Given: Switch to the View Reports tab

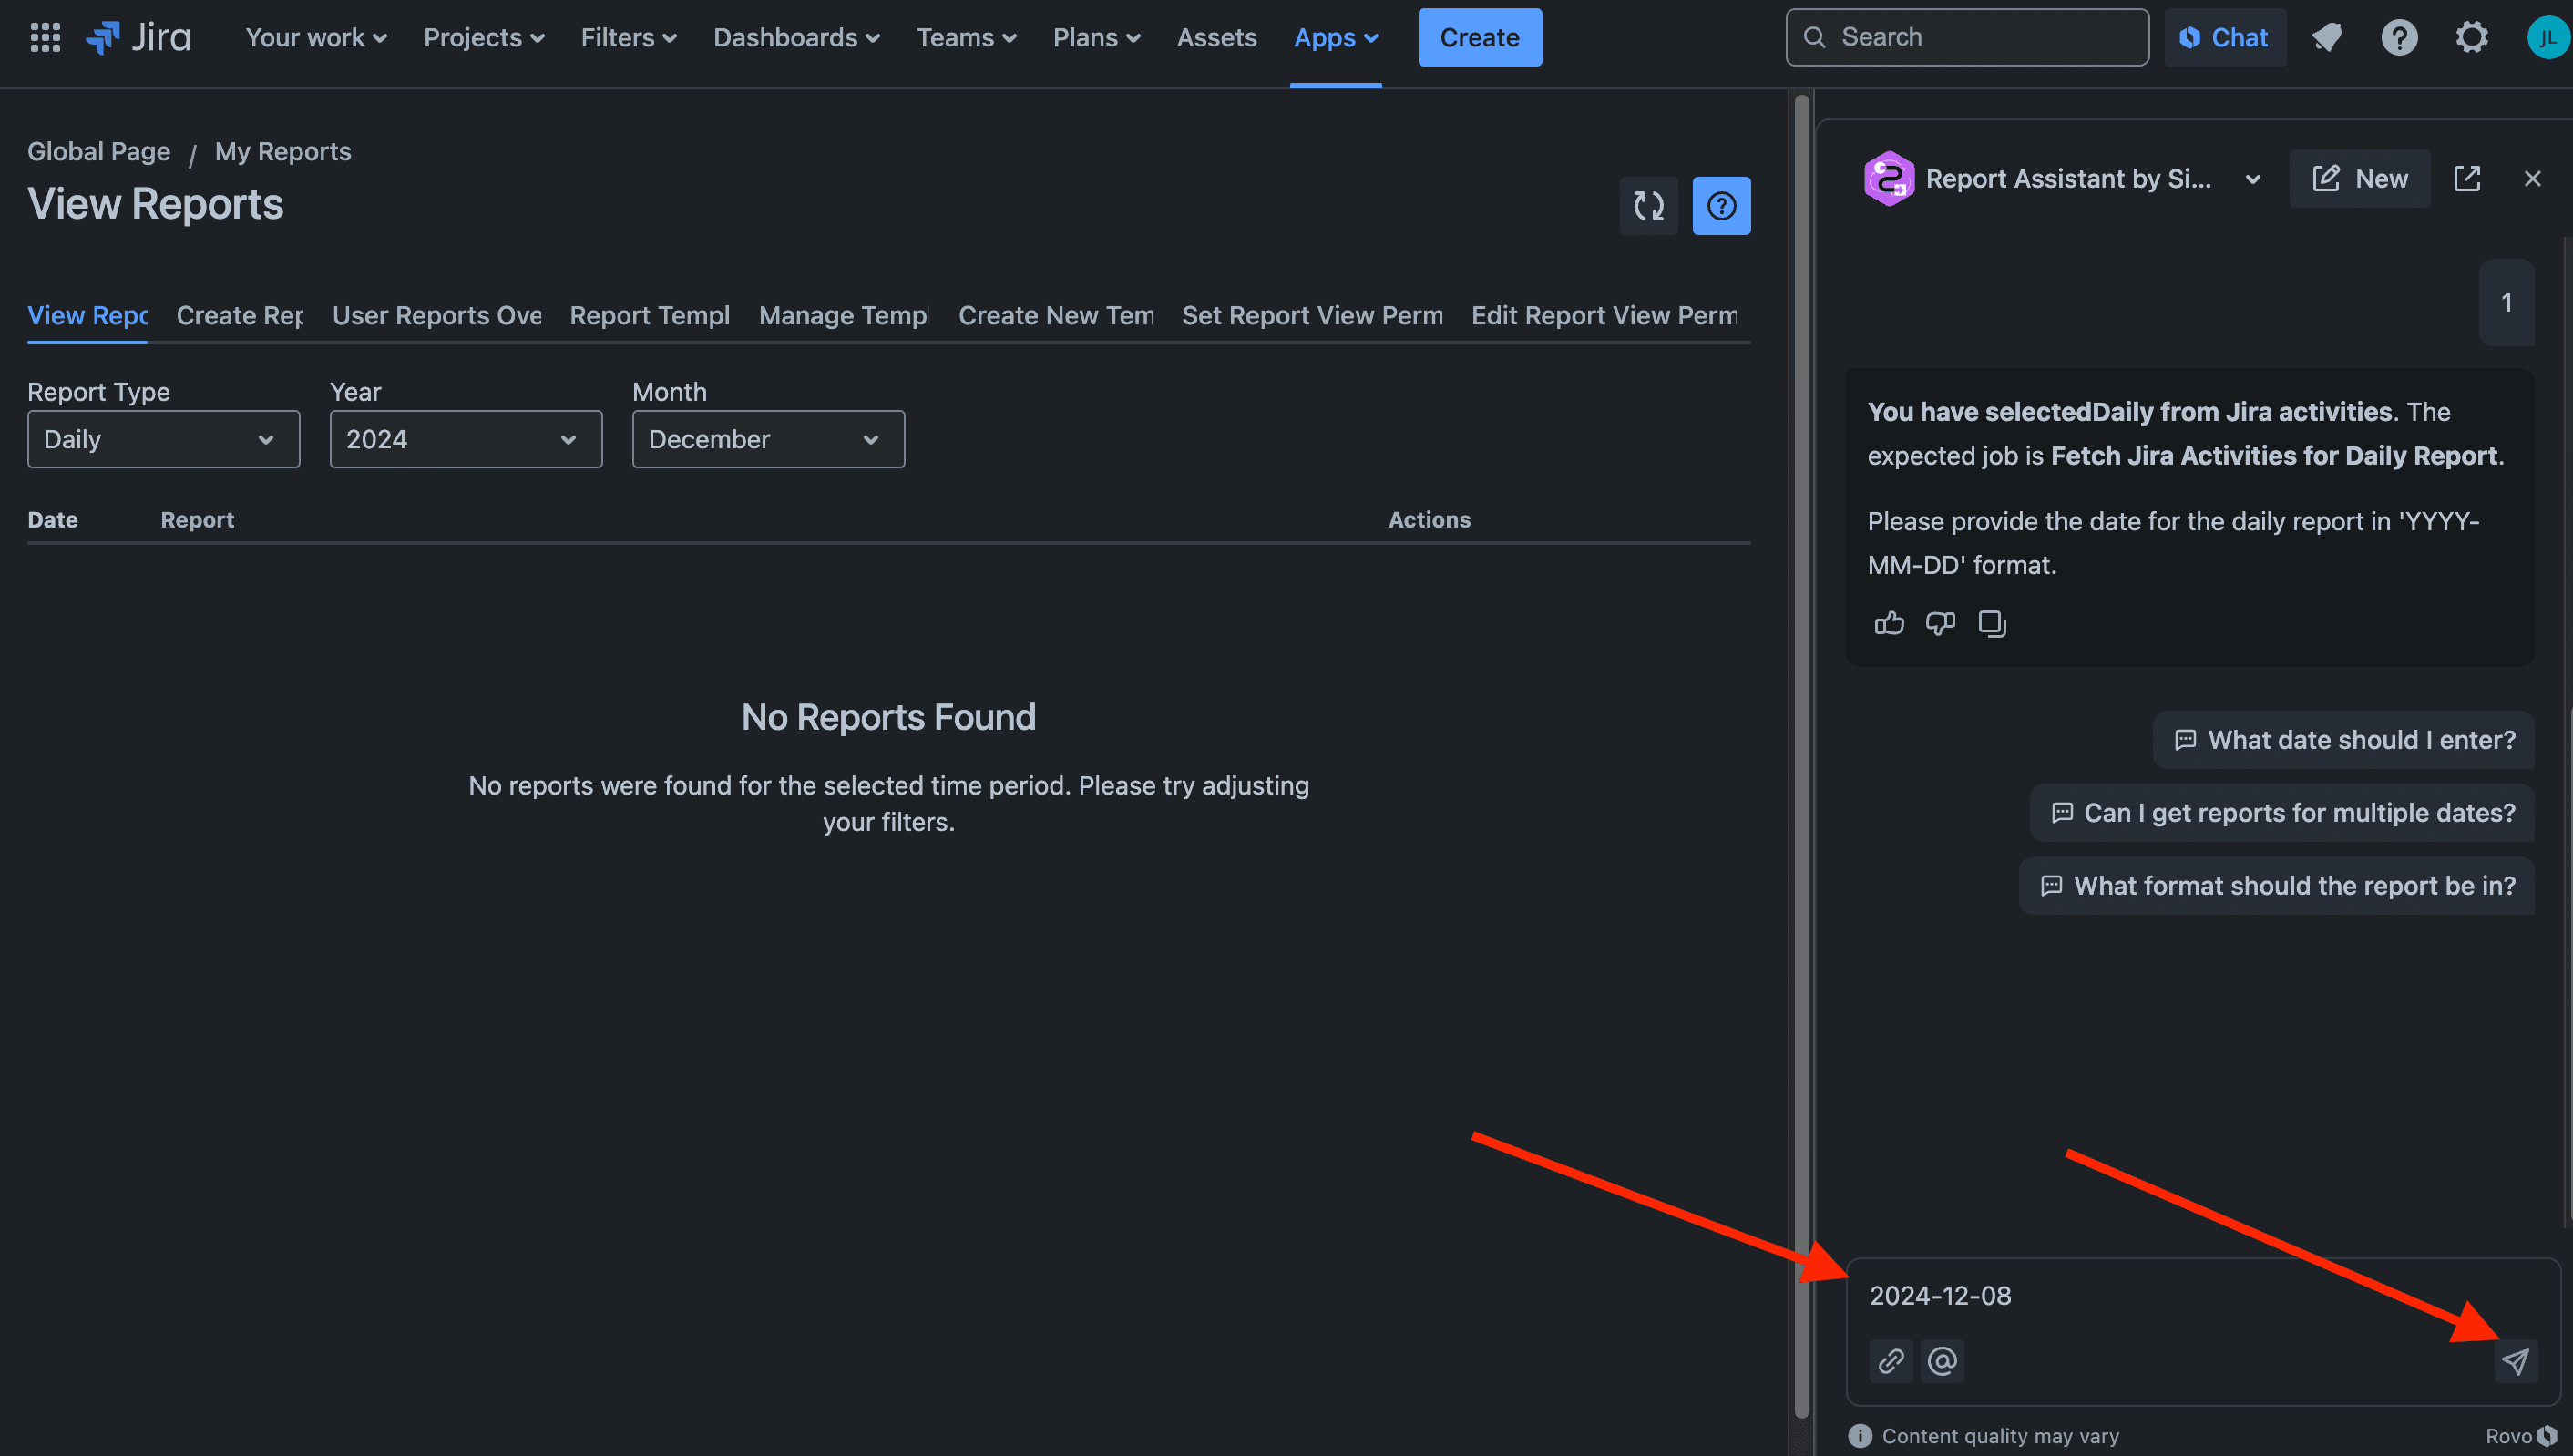Looking at the screenshot, I should point(87,315).
